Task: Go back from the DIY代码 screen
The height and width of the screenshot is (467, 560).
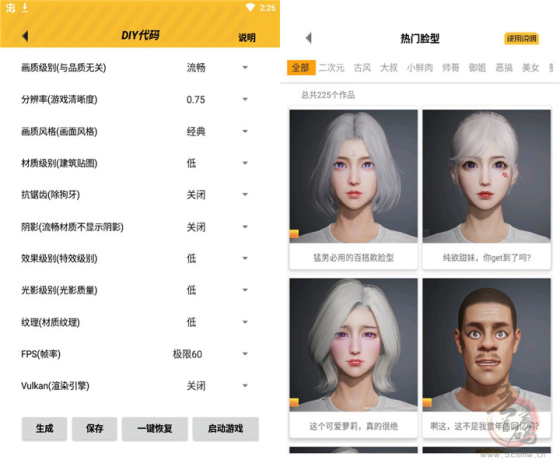Action: tap(25, 36)
